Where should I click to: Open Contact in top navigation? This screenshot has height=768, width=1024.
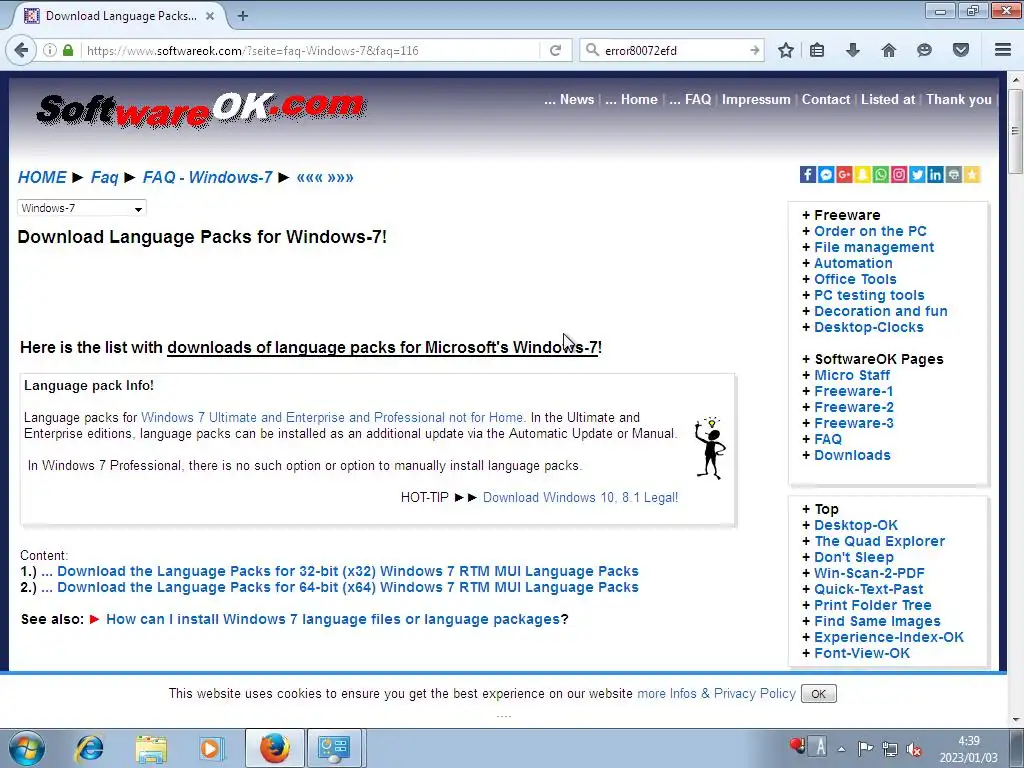point(825,99)
